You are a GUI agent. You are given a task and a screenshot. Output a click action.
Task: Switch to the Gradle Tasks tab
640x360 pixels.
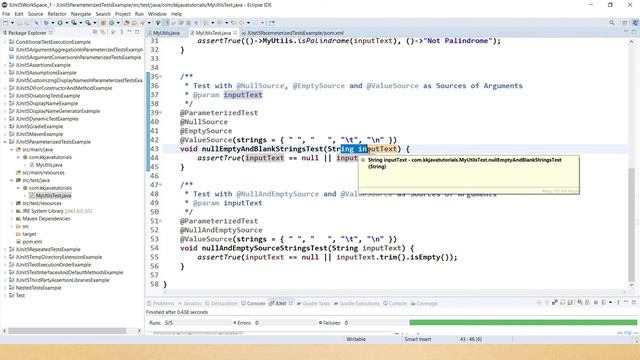pos(313,303)
